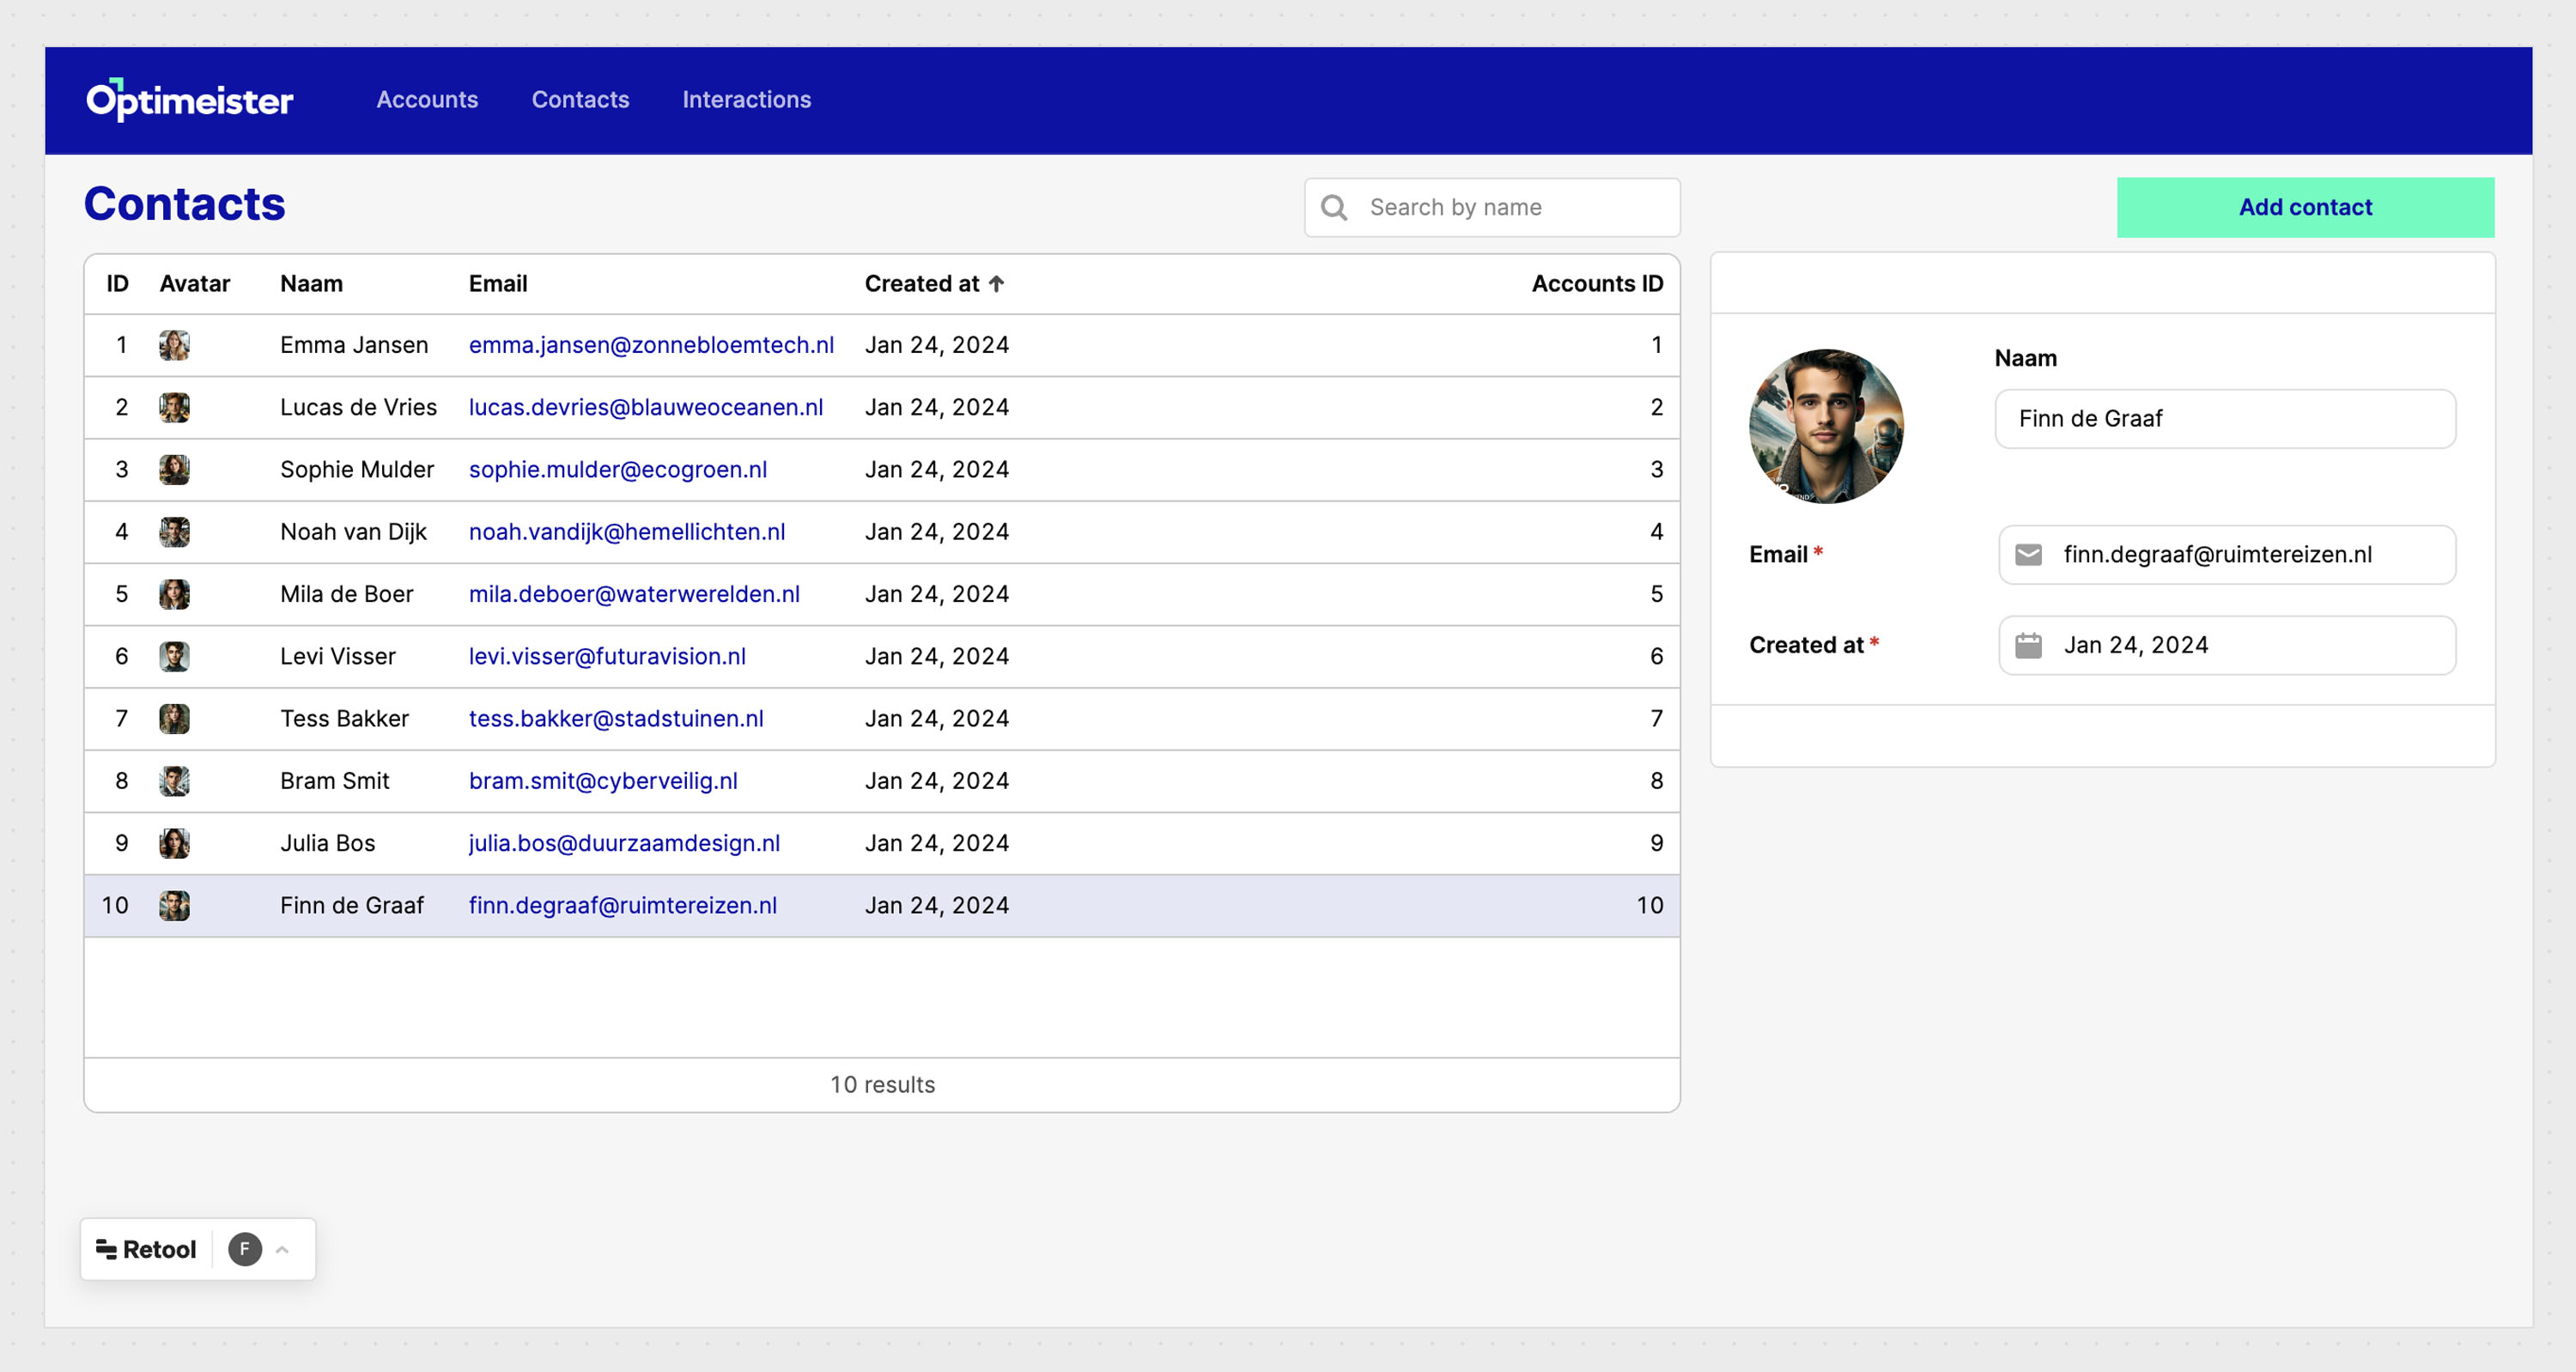This screenshot has width=2576, height=1372.
Task: Open the Accounts nav item
Action: (x=427, y=100)
